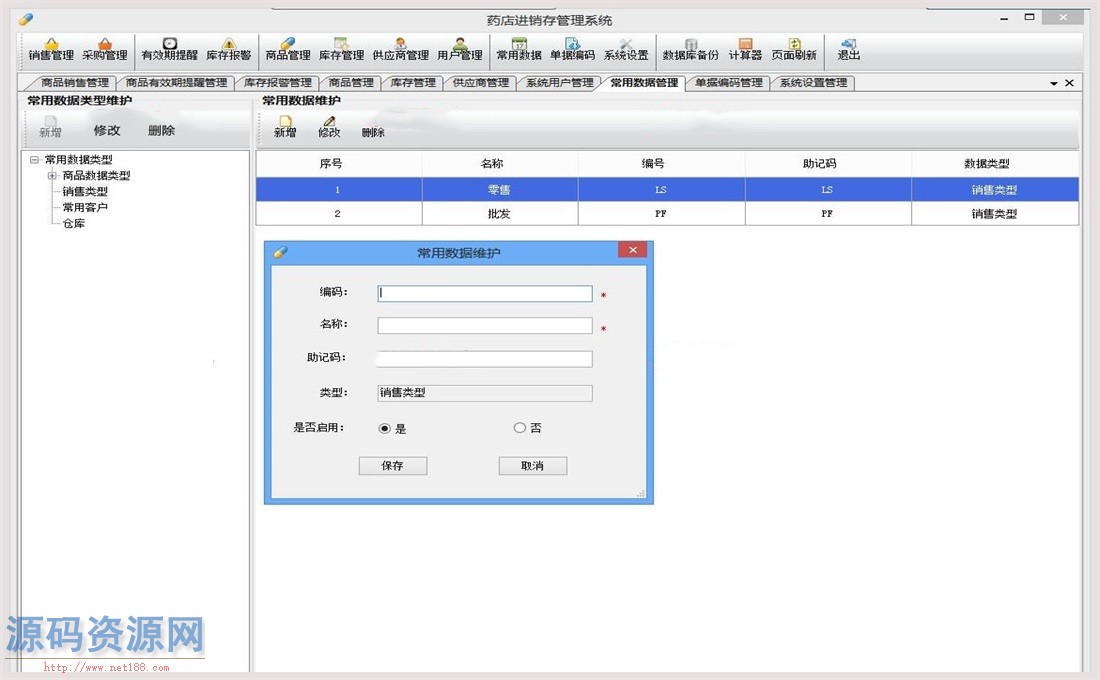Launch 数据库备份 from the toolbar
Viewport: 1100px width, 680px height.
click(690, 48)
